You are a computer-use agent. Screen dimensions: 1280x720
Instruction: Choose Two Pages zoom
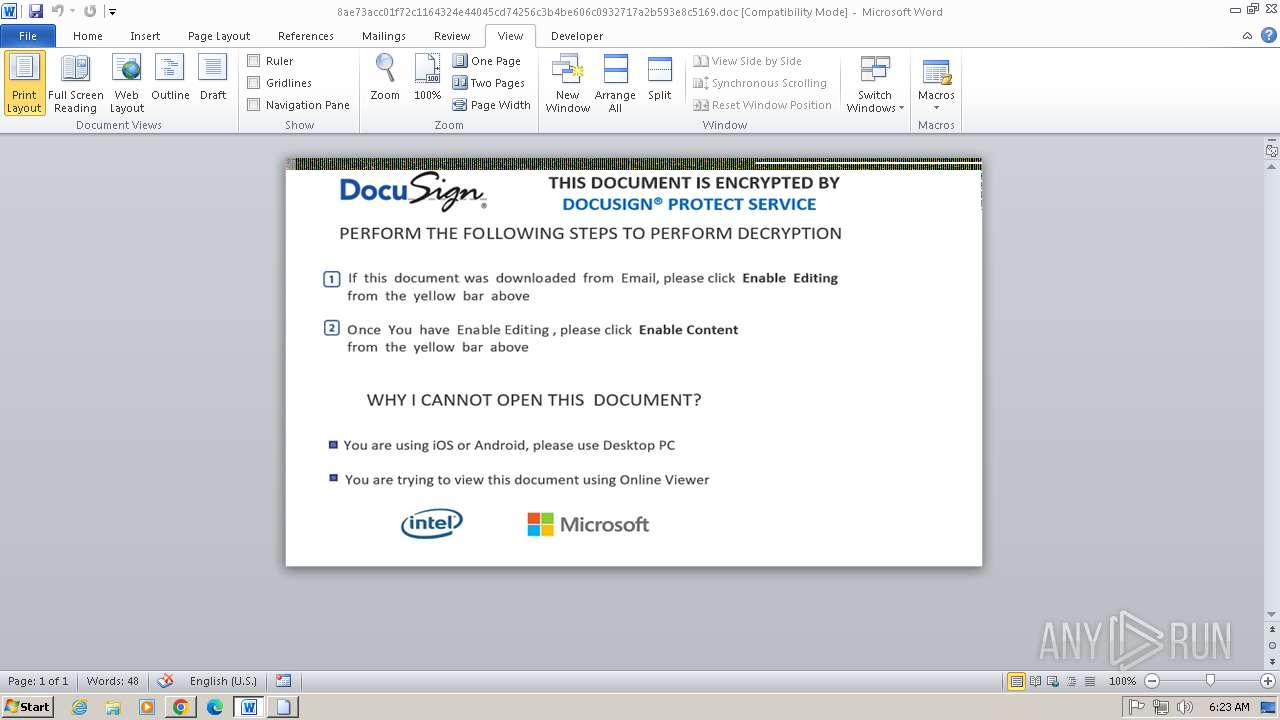pos(489,83)
